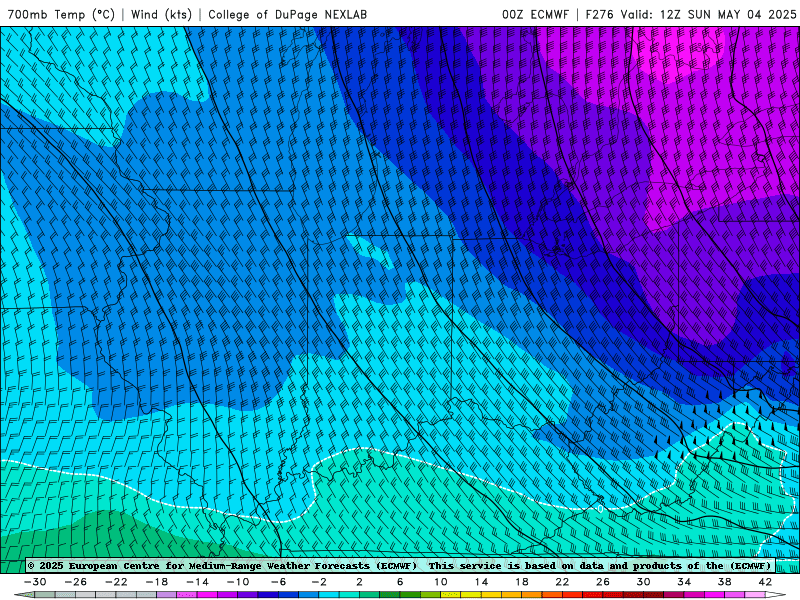Click the "26" color scale value

click(x=603, y=582)
